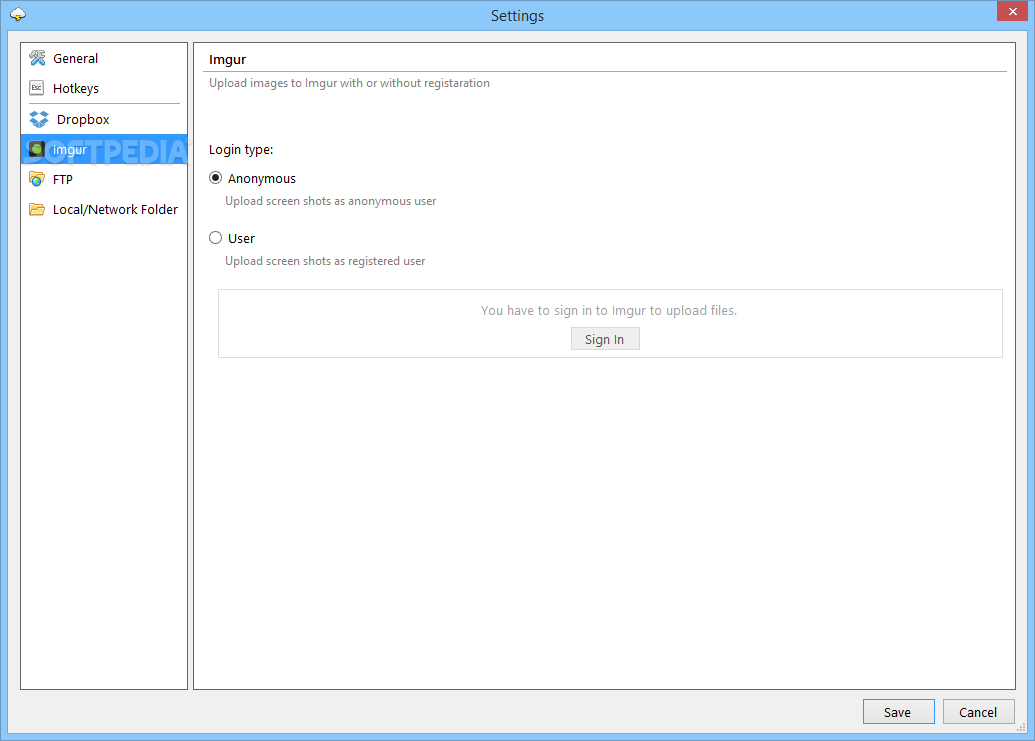The image size is (1035, 741).
Task: Click the 'Login type:' label
Action: (241, 150)
